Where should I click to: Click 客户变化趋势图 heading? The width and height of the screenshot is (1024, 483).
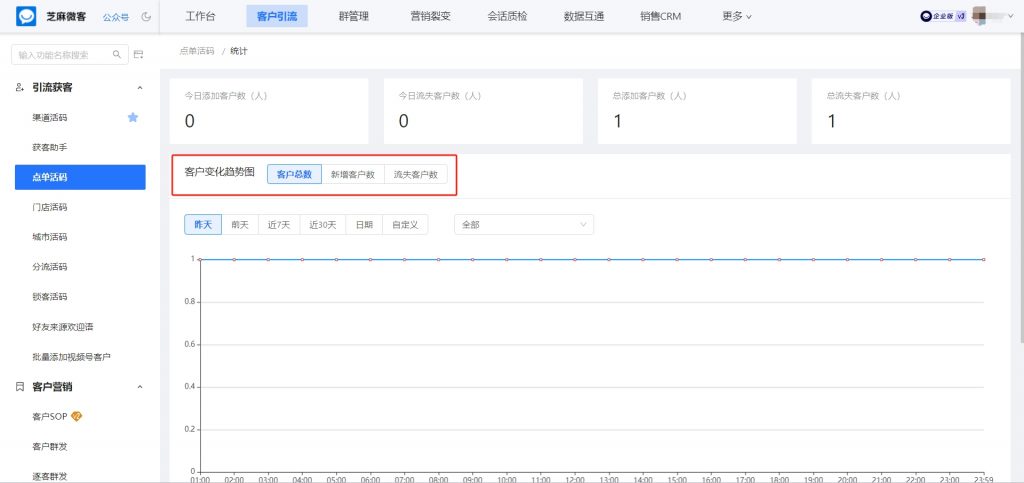point(220,174)
